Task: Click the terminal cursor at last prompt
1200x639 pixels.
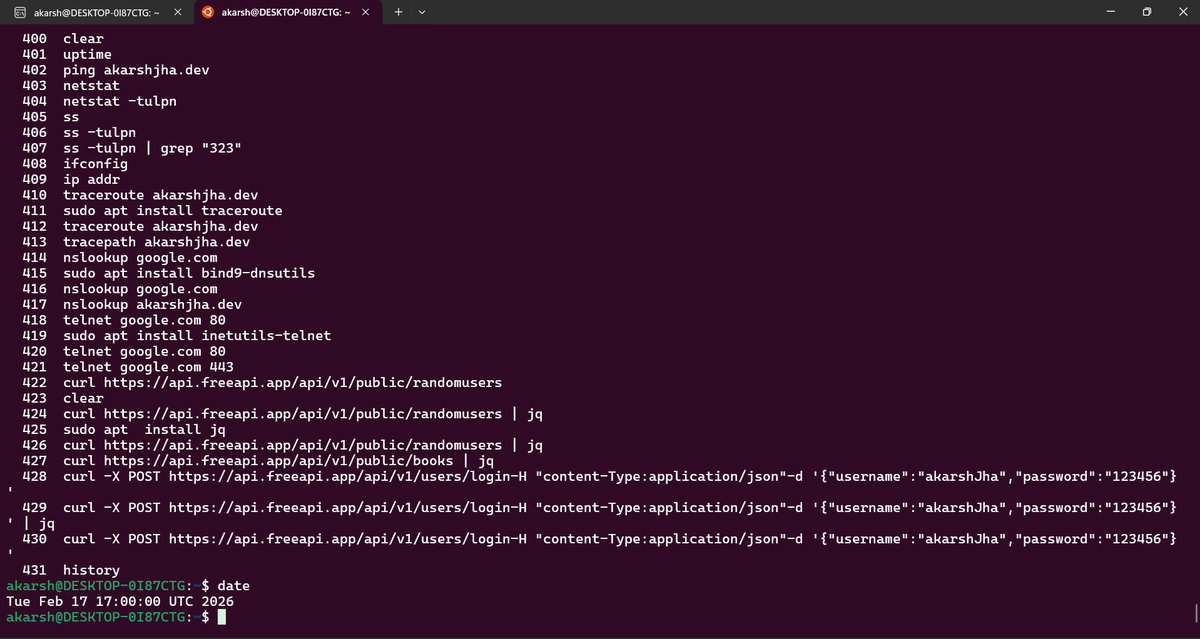Action: 222,617
